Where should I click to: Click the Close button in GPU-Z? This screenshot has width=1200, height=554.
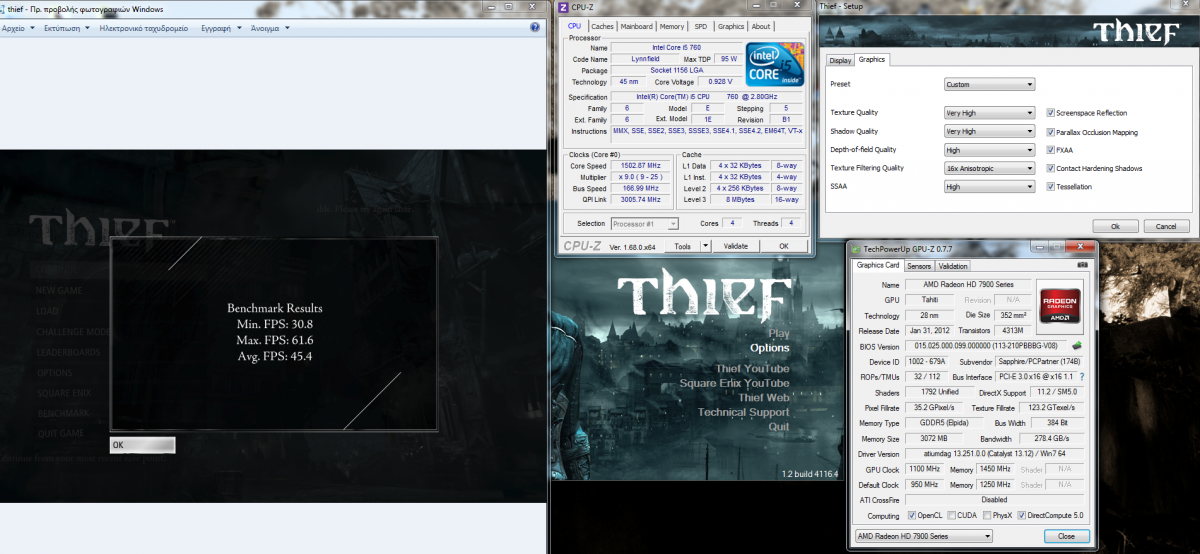tap(1065, 536)
